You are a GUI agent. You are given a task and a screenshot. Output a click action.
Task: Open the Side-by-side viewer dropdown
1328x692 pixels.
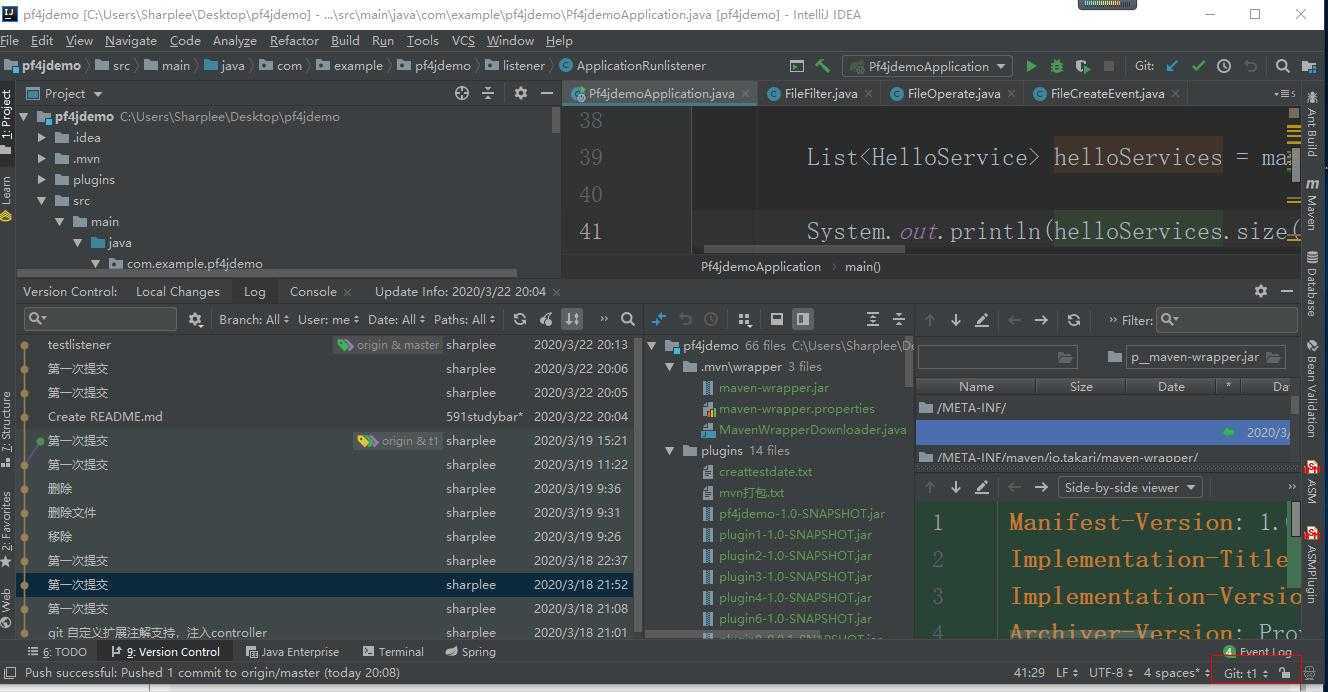pos(1130,487)
